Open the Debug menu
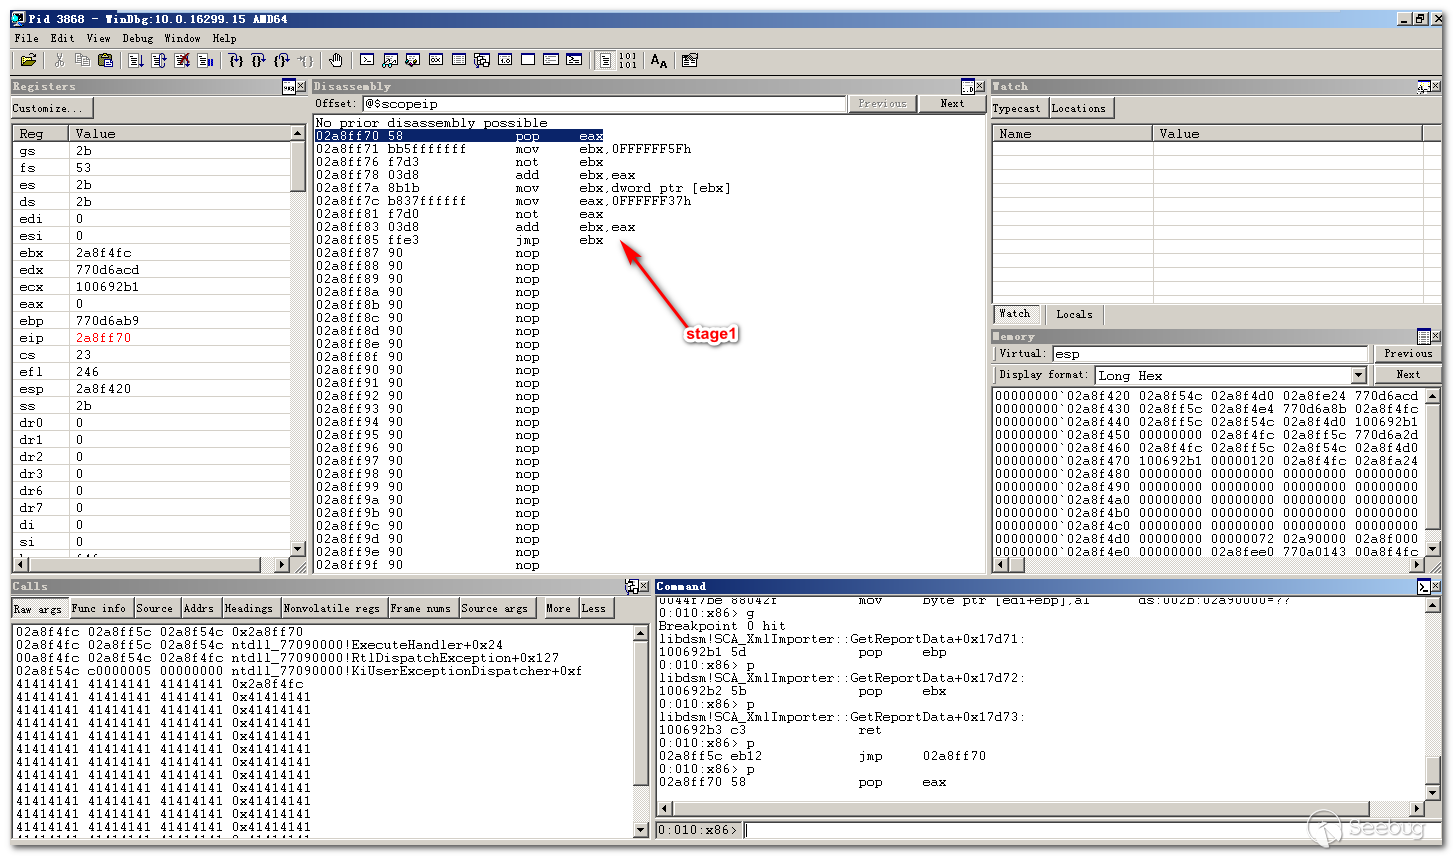Image resolution: width=1453 pixels, height=856 pixels. [x=138, y=38]
